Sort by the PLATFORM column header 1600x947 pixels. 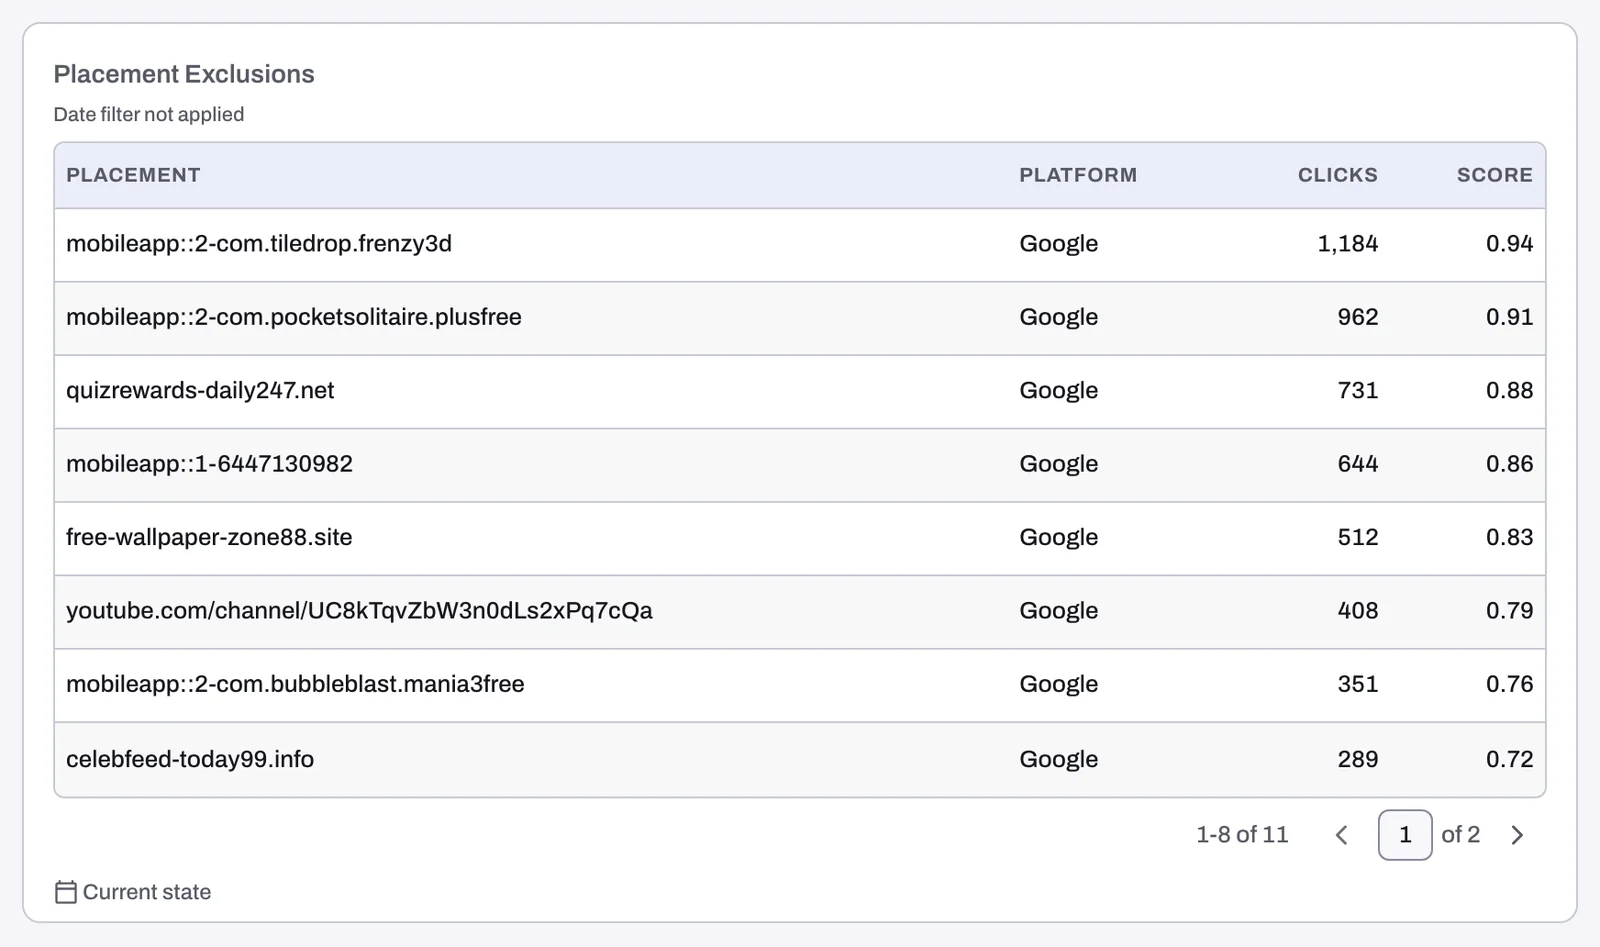pyautogui.click(x=1078, y=175)
